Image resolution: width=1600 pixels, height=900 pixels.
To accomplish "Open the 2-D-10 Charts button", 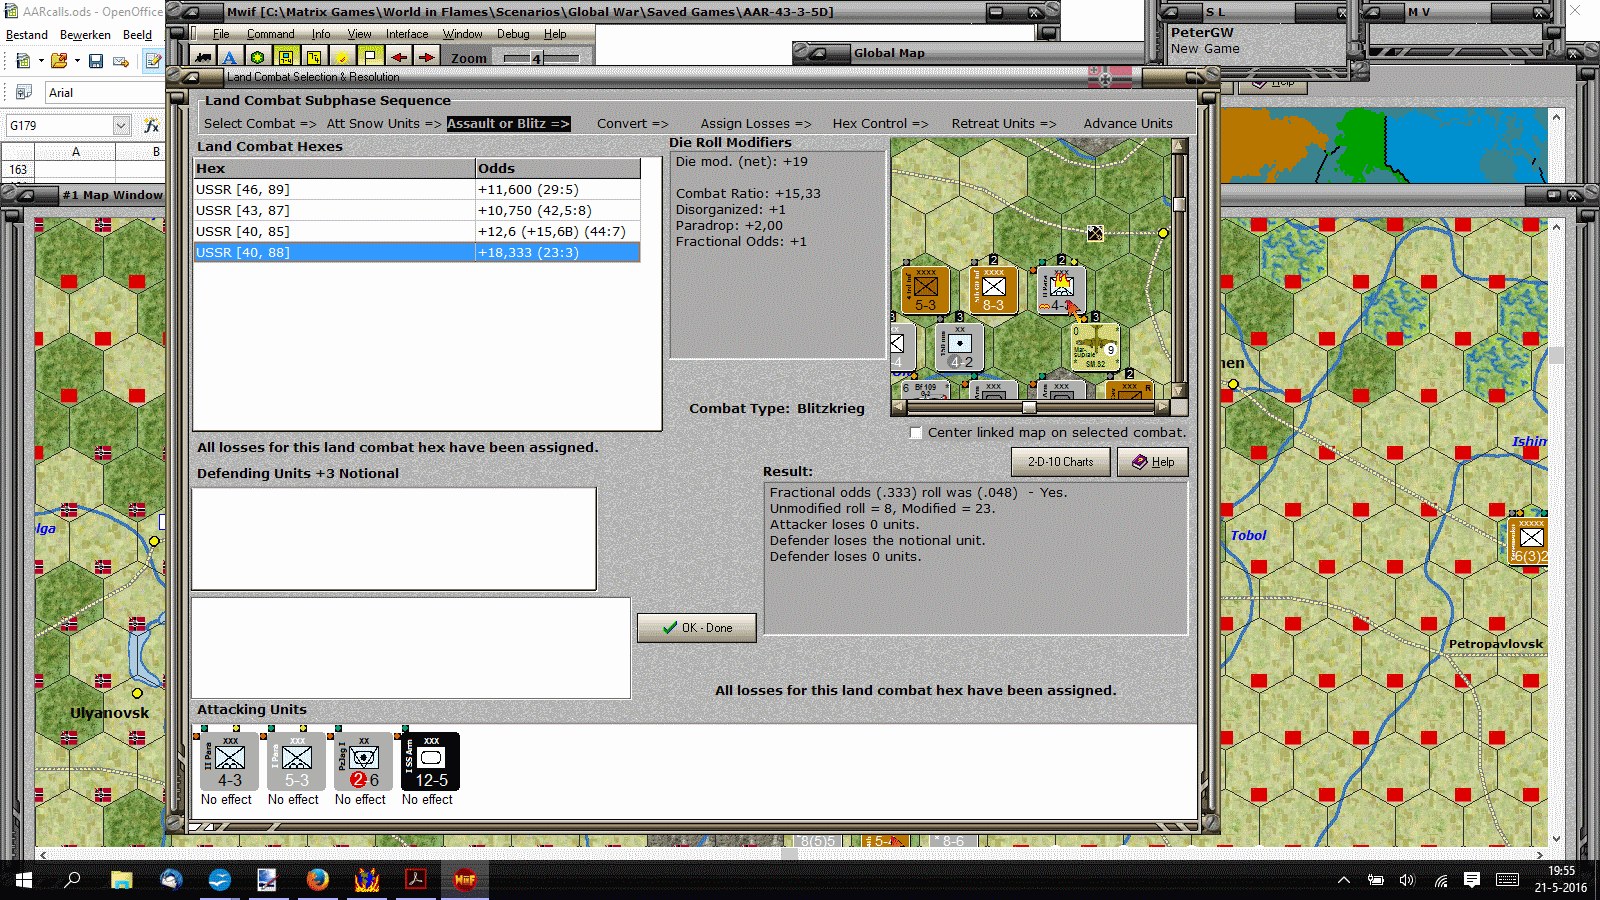I will 1060,462.
